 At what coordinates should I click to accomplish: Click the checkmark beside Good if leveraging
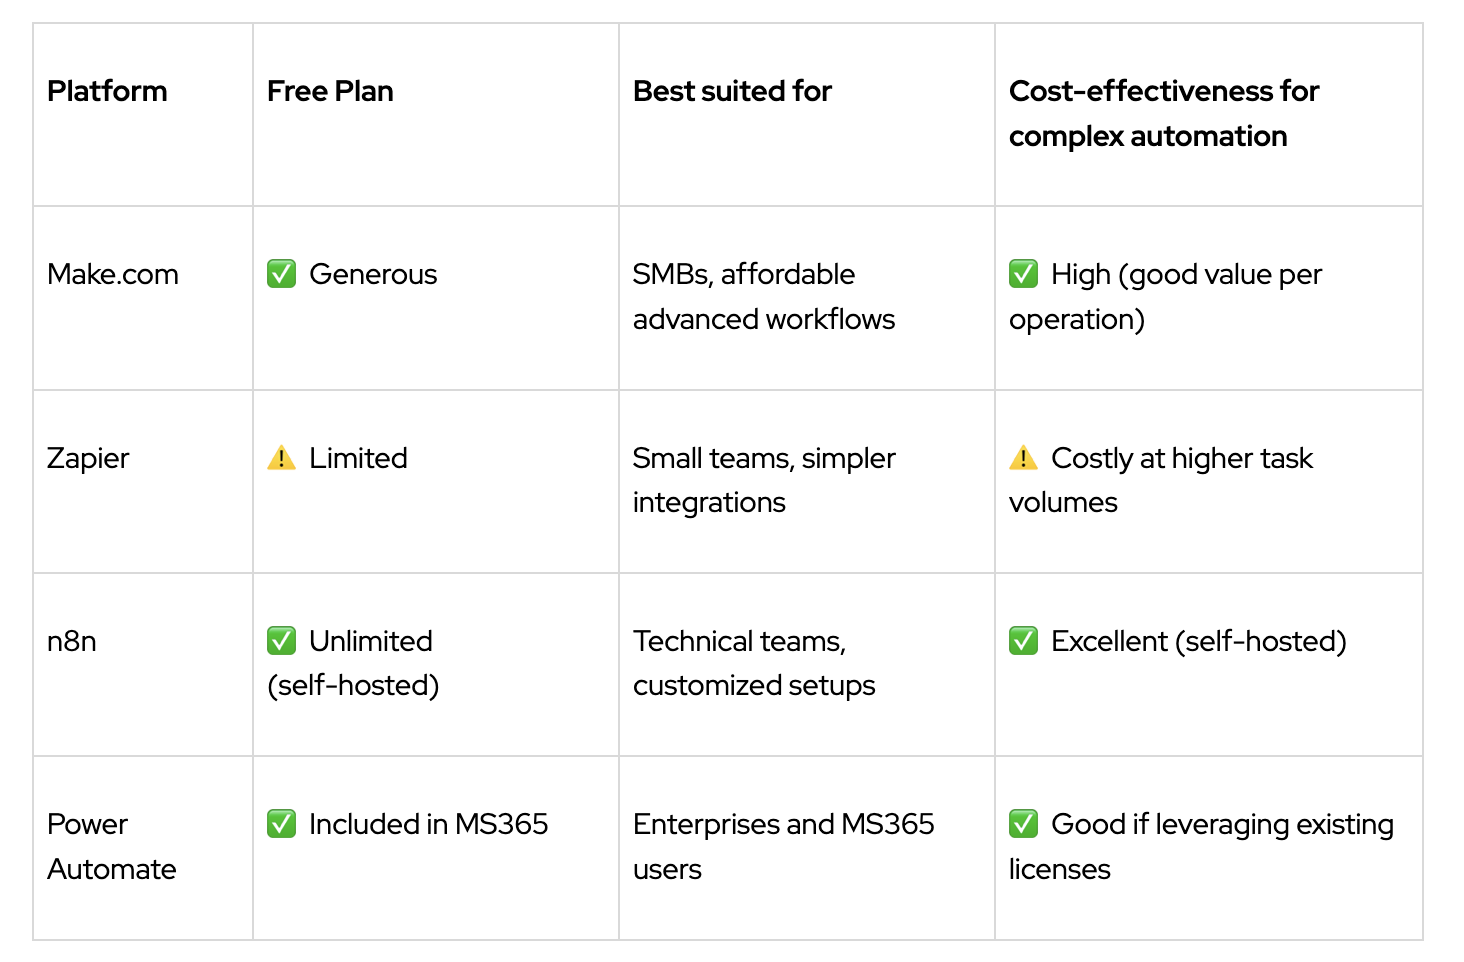tap(1023, 824)
